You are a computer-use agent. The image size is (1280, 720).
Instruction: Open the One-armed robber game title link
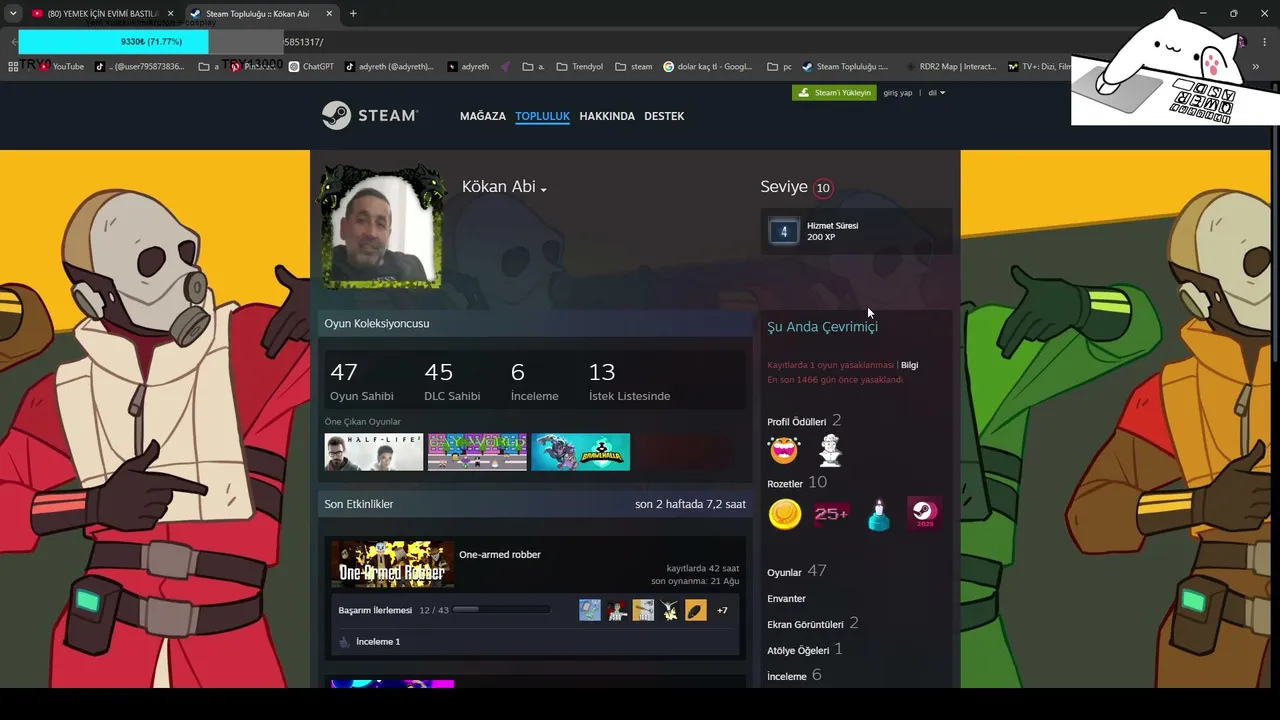pyautogui.click(x=500, y=555)
